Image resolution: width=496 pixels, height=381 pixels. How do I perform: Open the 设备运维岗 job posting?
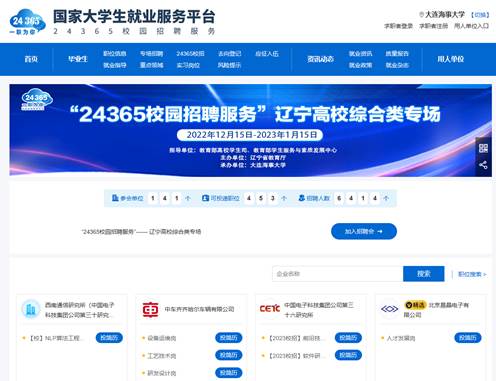(162, 338)
